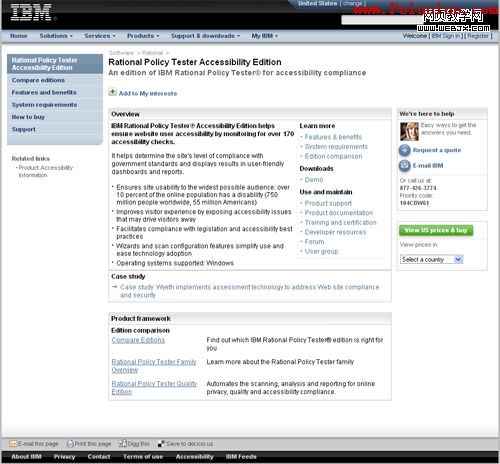500x464 pixels.
Task: Click the Register link
Action: (478, 36)
